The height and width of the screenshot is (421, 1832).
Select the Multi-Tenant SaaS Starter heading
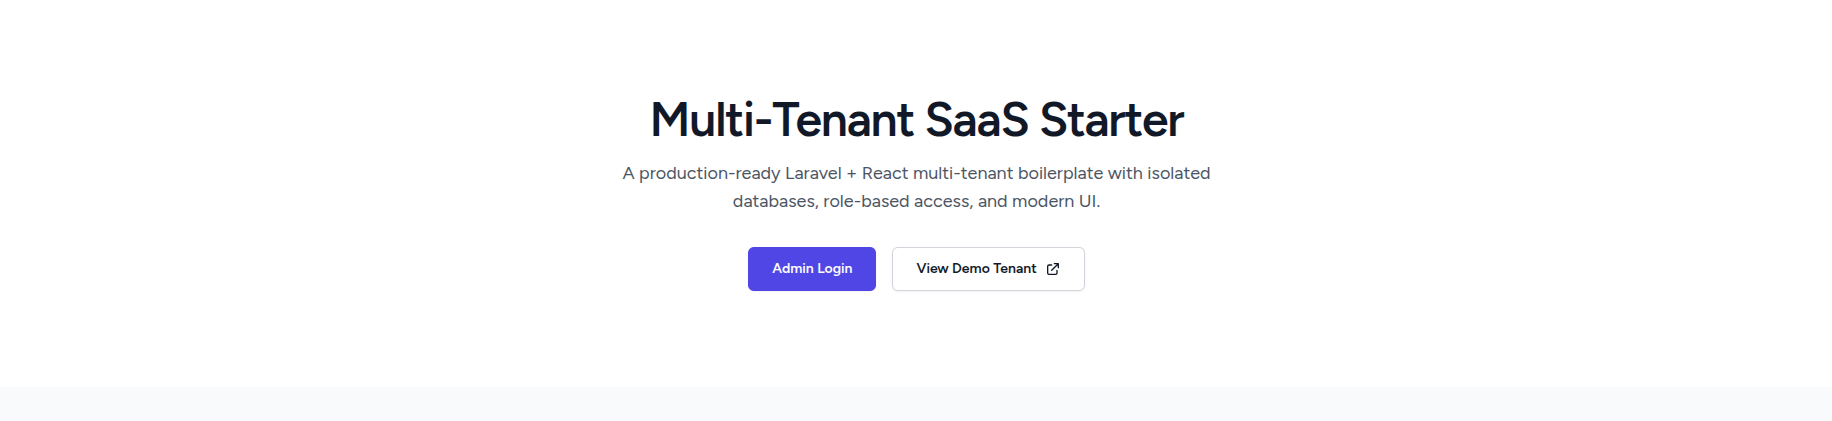point(917,120)
